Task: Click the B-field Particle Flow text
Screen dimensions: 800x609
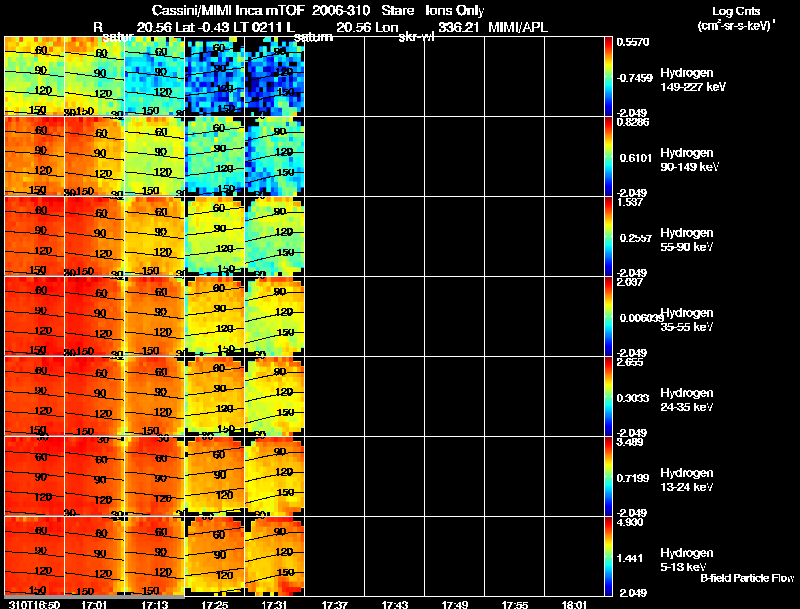Action: pos(747,578)
